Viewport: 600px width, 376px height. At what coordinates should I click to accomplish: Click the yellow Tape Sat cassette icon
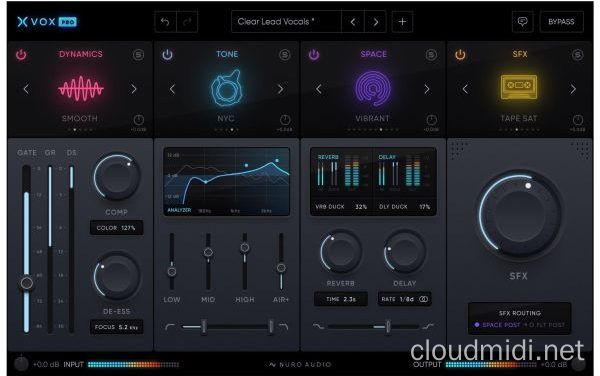pos(519,88)
